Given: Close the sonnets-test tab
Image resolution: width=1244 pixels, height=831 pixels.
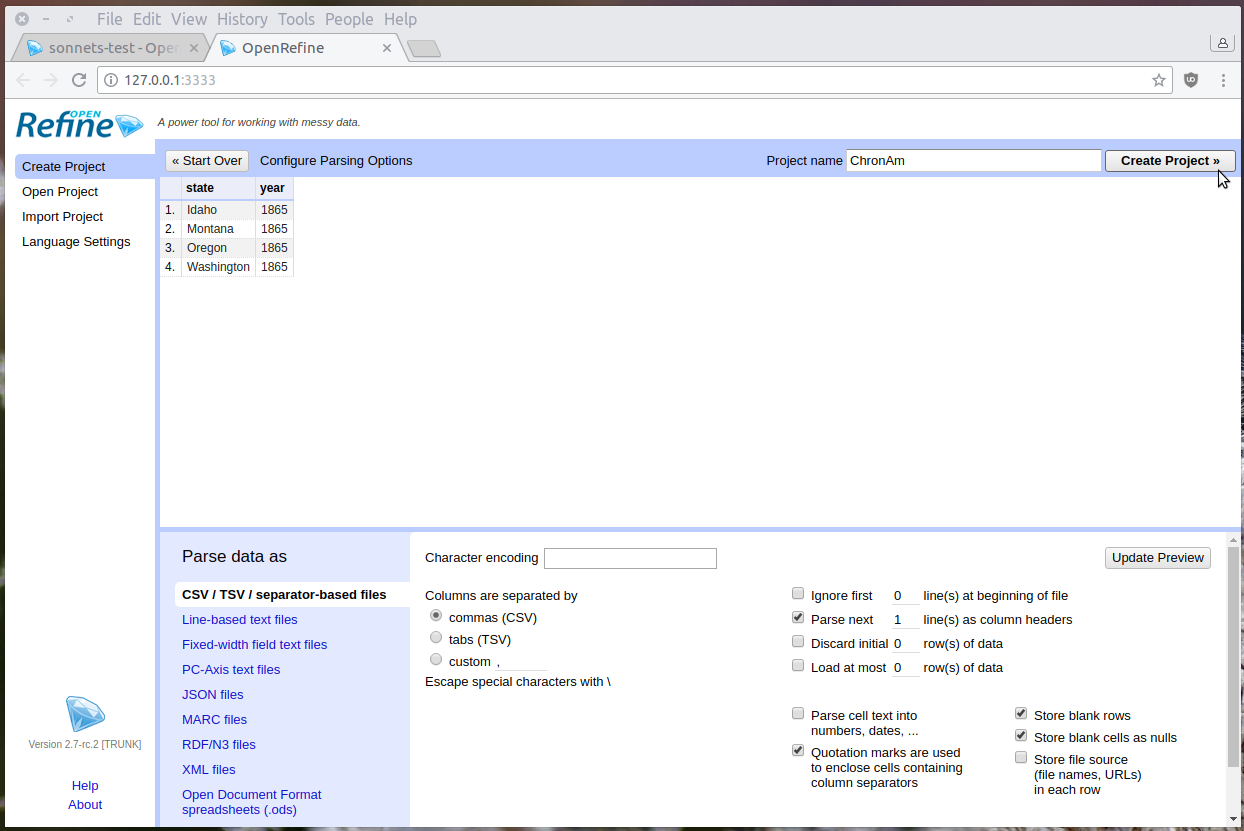Looking at the screenshot, I should tap(194, 48).
